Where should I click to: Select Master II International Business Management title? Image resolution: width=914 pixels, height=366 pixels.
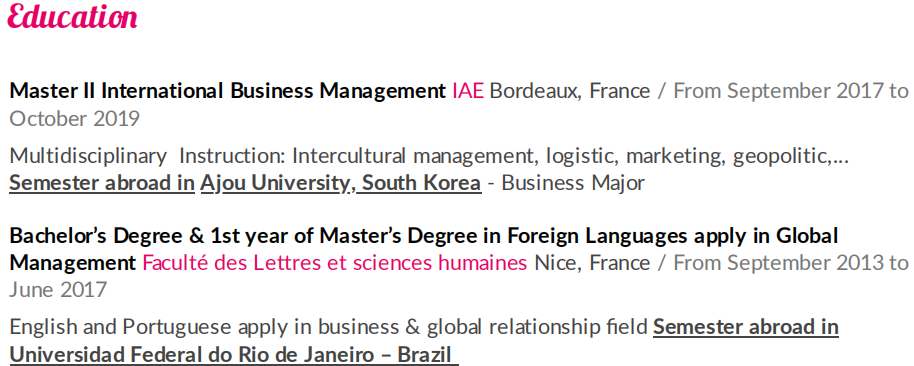click(228, 91)
